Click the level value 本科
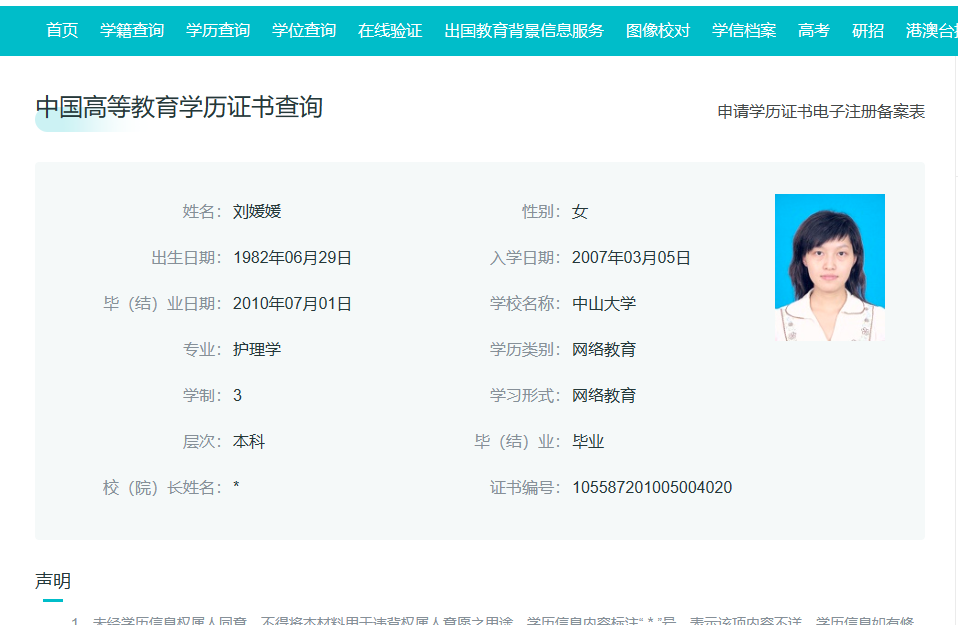The height and width of the screenshot is (625, 958). point(249,441)
